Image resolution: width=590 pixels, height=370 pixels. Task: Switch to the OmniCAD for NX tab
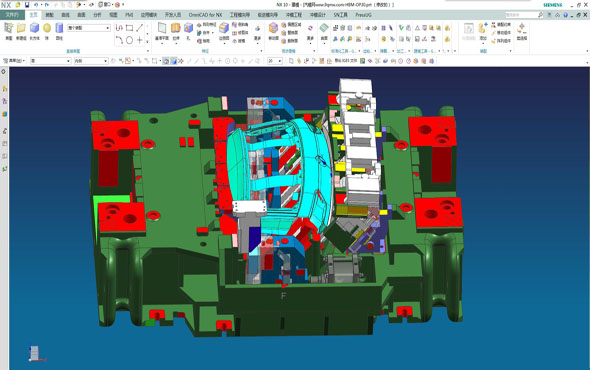(205, 15)
